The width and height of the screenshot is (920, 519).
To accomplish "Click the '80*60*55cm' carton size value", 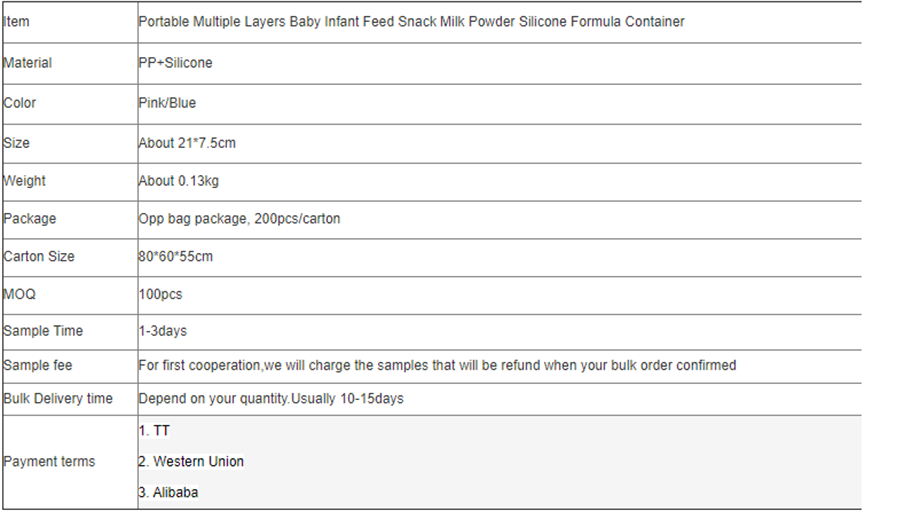I will [175, 257].
